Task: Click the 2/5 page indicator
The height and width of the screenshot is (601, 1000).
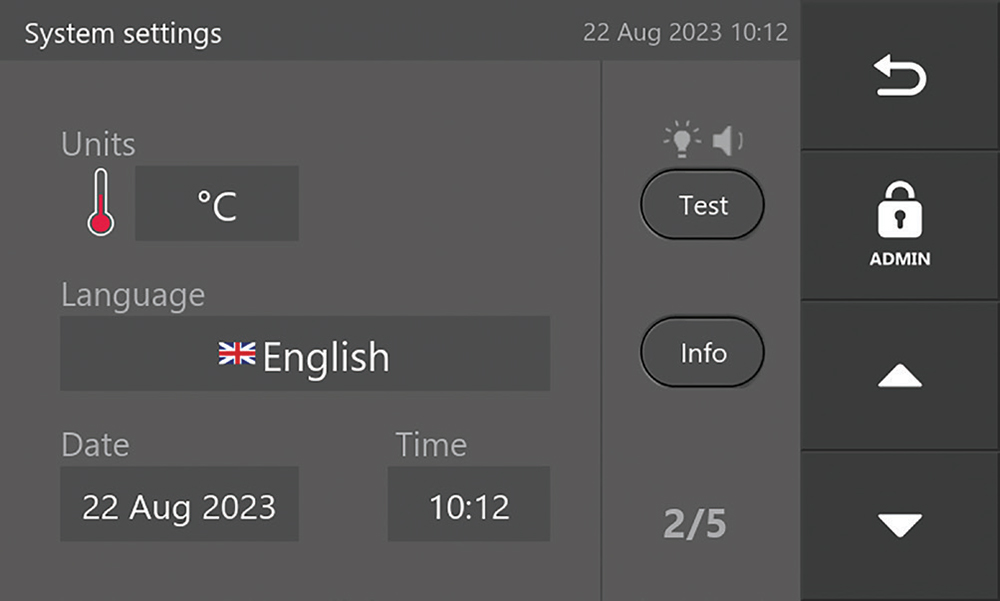Action: point(695,524)
